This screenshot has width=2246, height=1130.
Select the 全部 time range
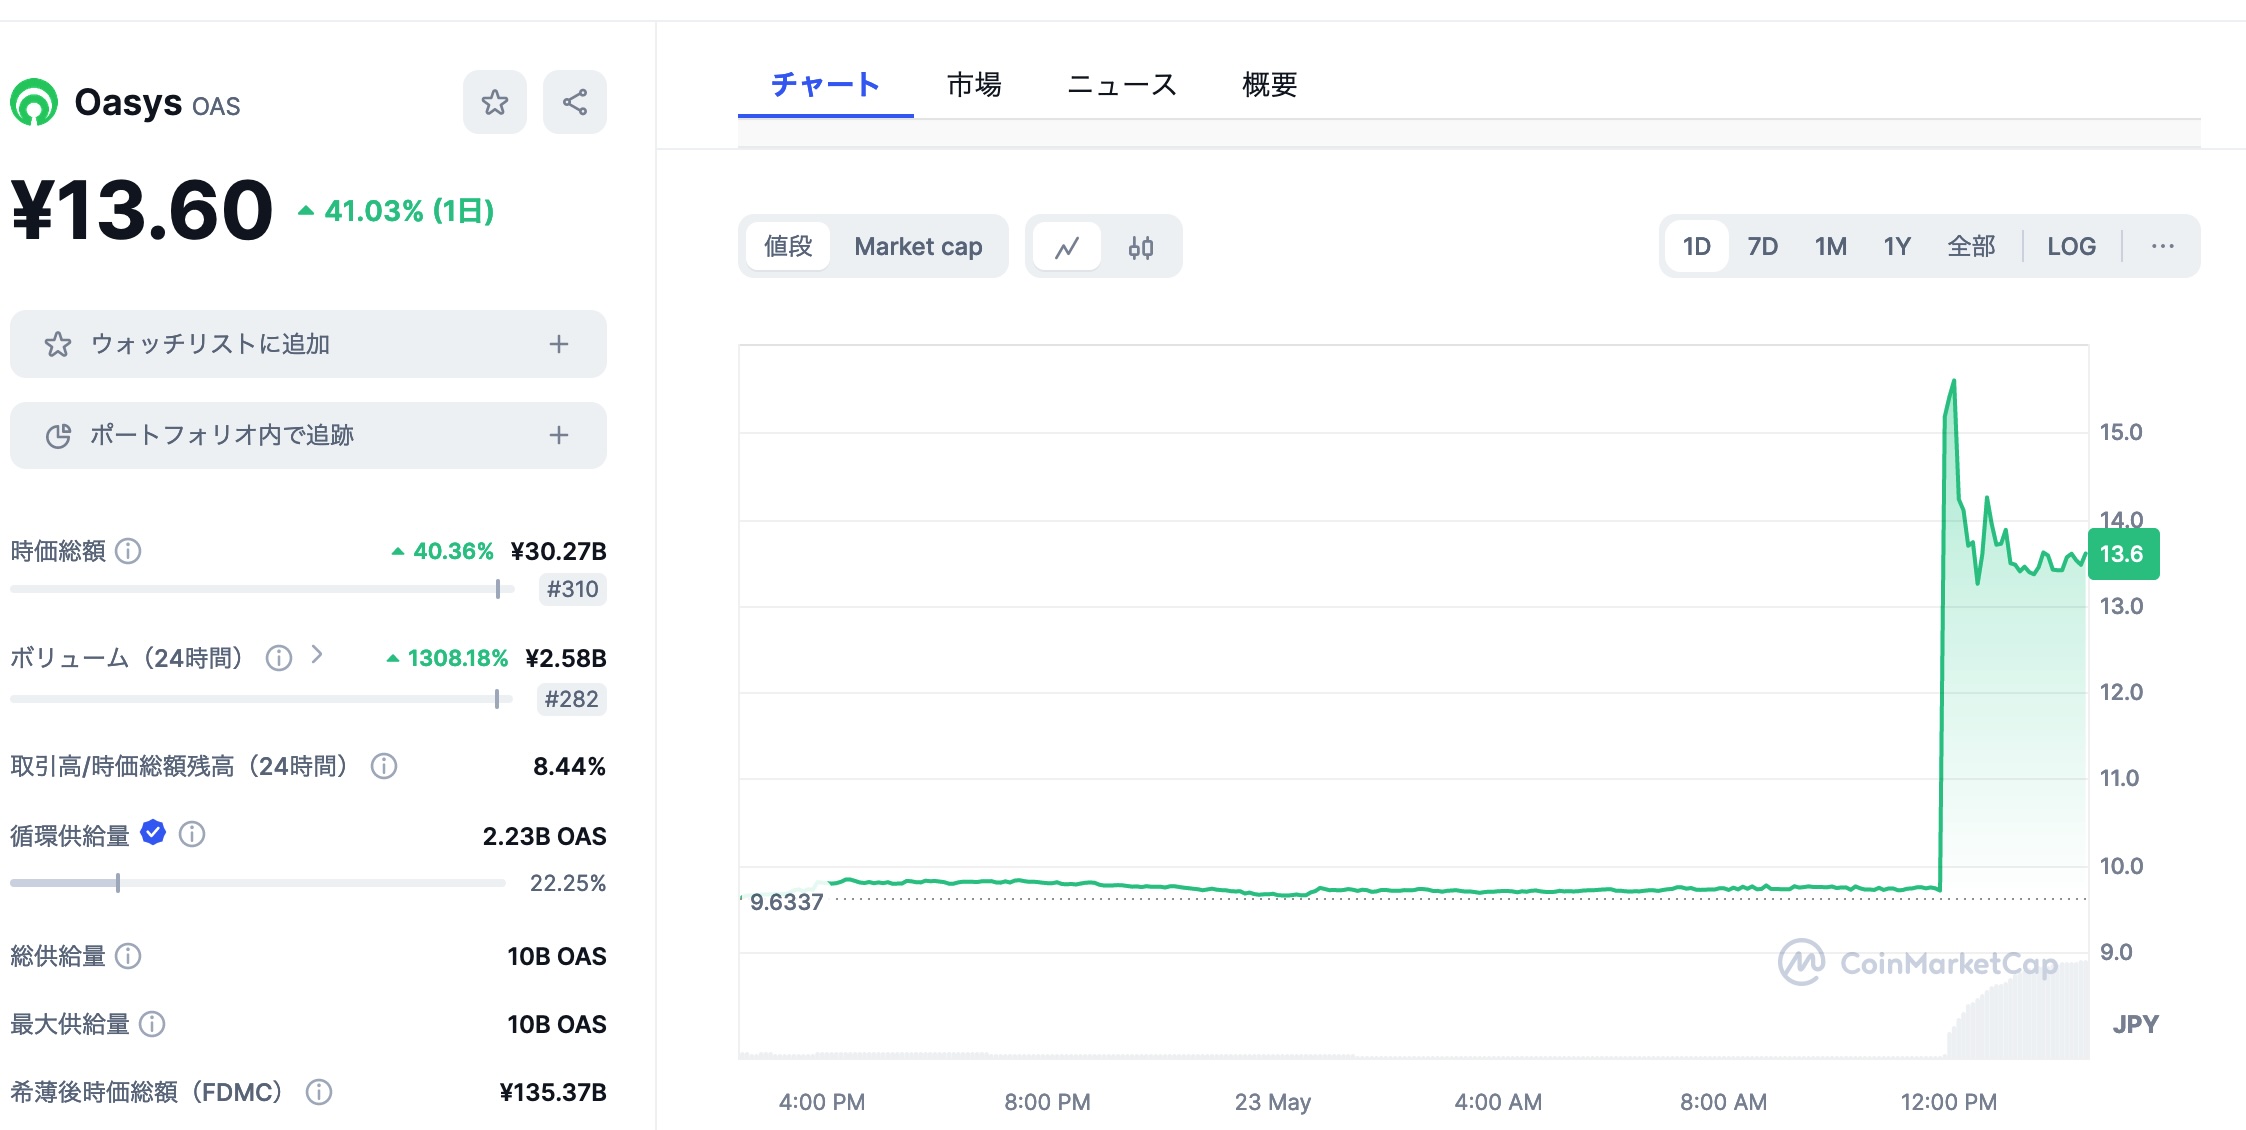coord(1971,246)
